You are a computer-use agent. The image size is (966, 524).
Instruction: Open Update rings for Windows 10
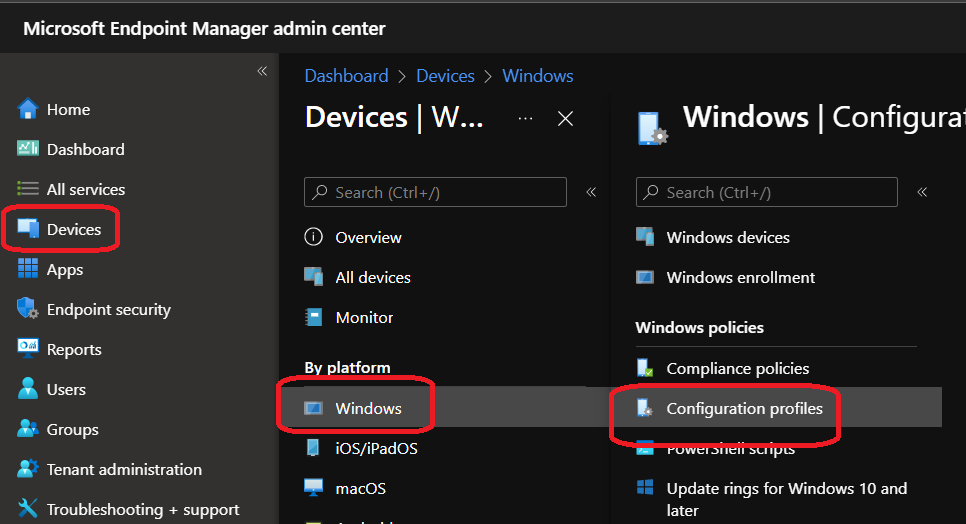coord(786,489)
